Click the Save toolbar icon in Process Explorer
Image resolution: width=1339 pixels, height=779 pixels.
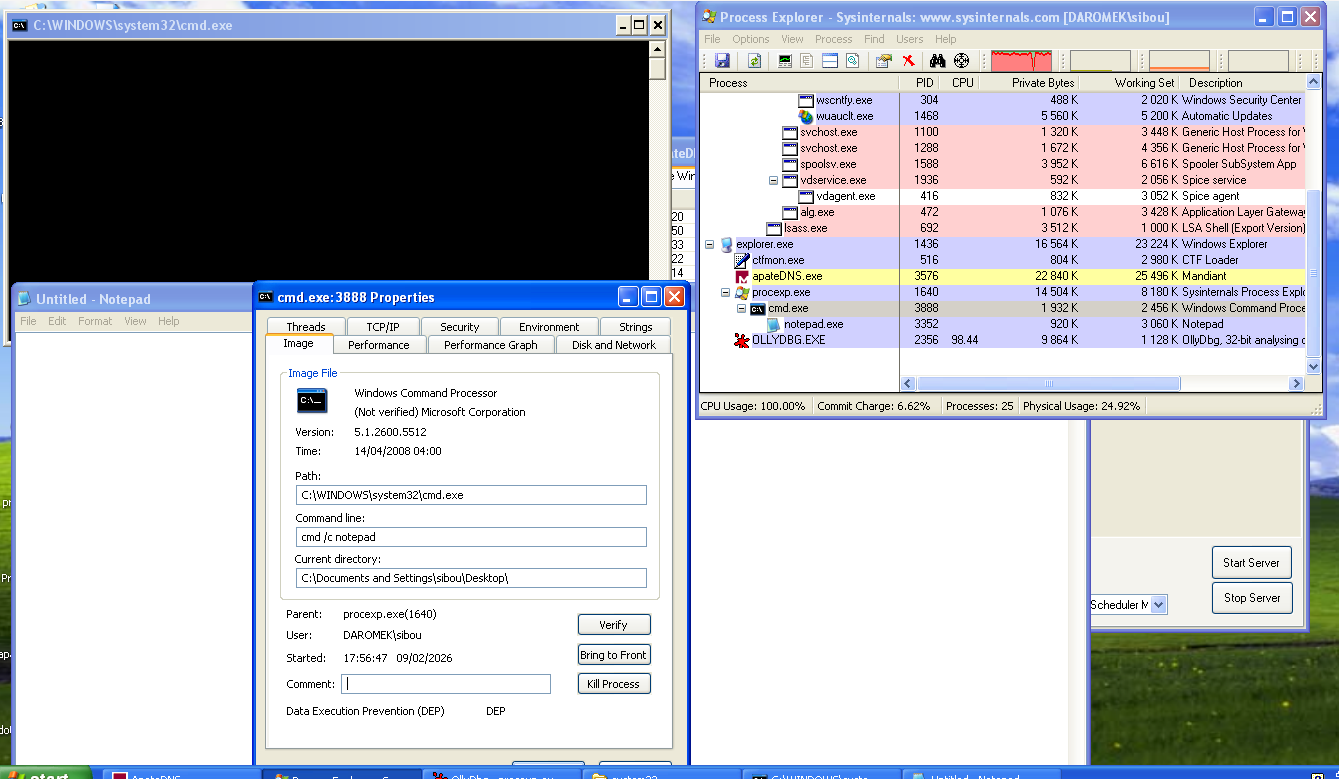click(x=722, y=61)
